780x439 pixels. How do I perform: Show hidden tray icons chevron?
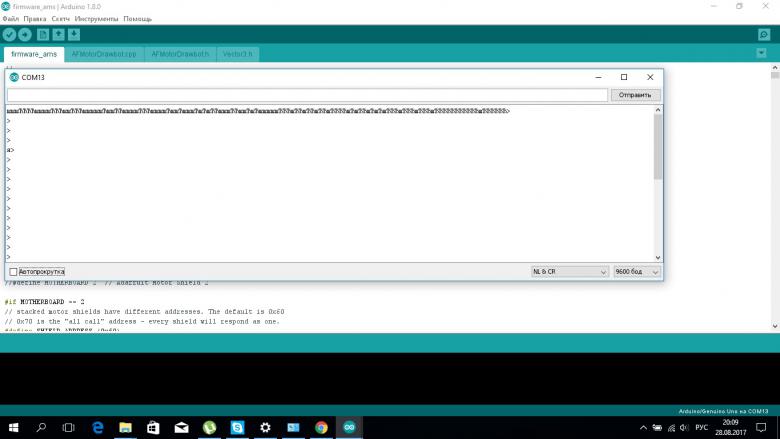point(643,428)
